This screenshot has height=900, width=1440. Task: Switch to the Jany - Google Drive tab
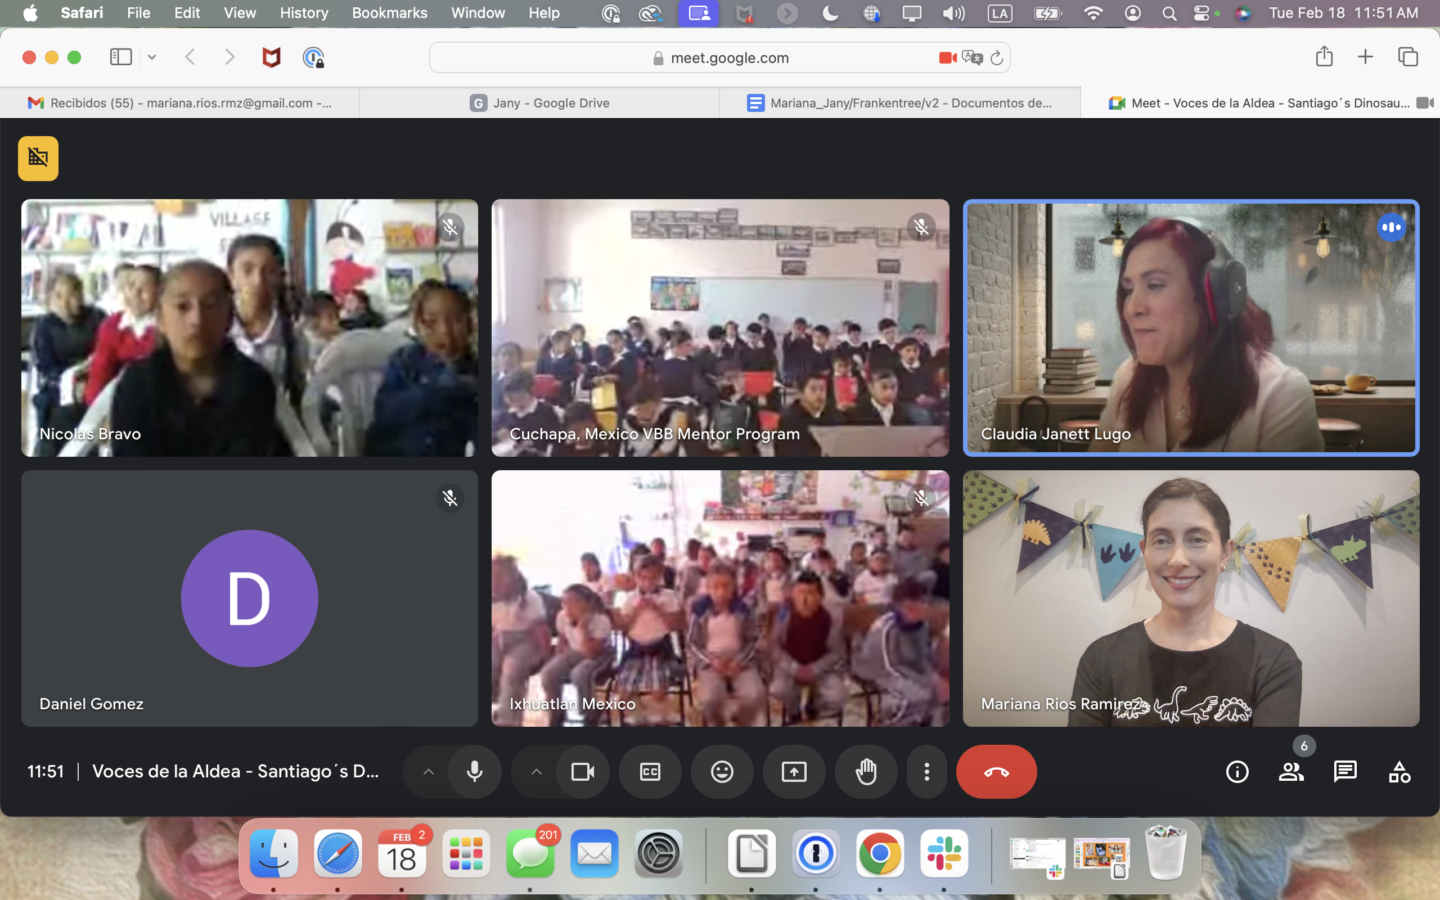pyautogui.click(x=540, y=103)
